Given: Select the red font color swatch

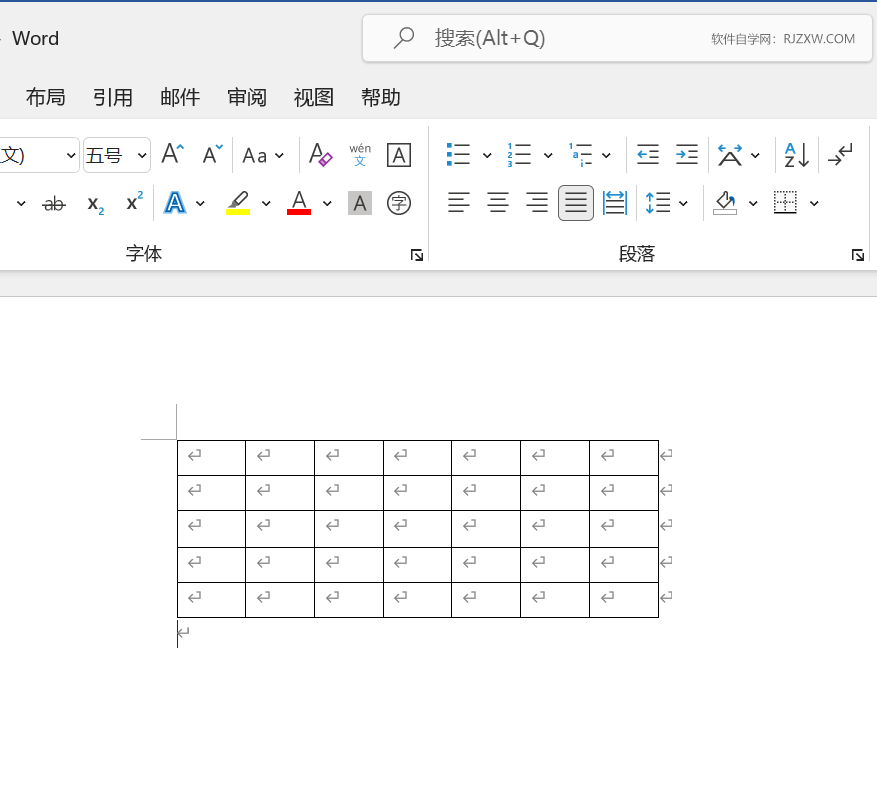Looking at the screenshot, I should click(x=297, y=203).
